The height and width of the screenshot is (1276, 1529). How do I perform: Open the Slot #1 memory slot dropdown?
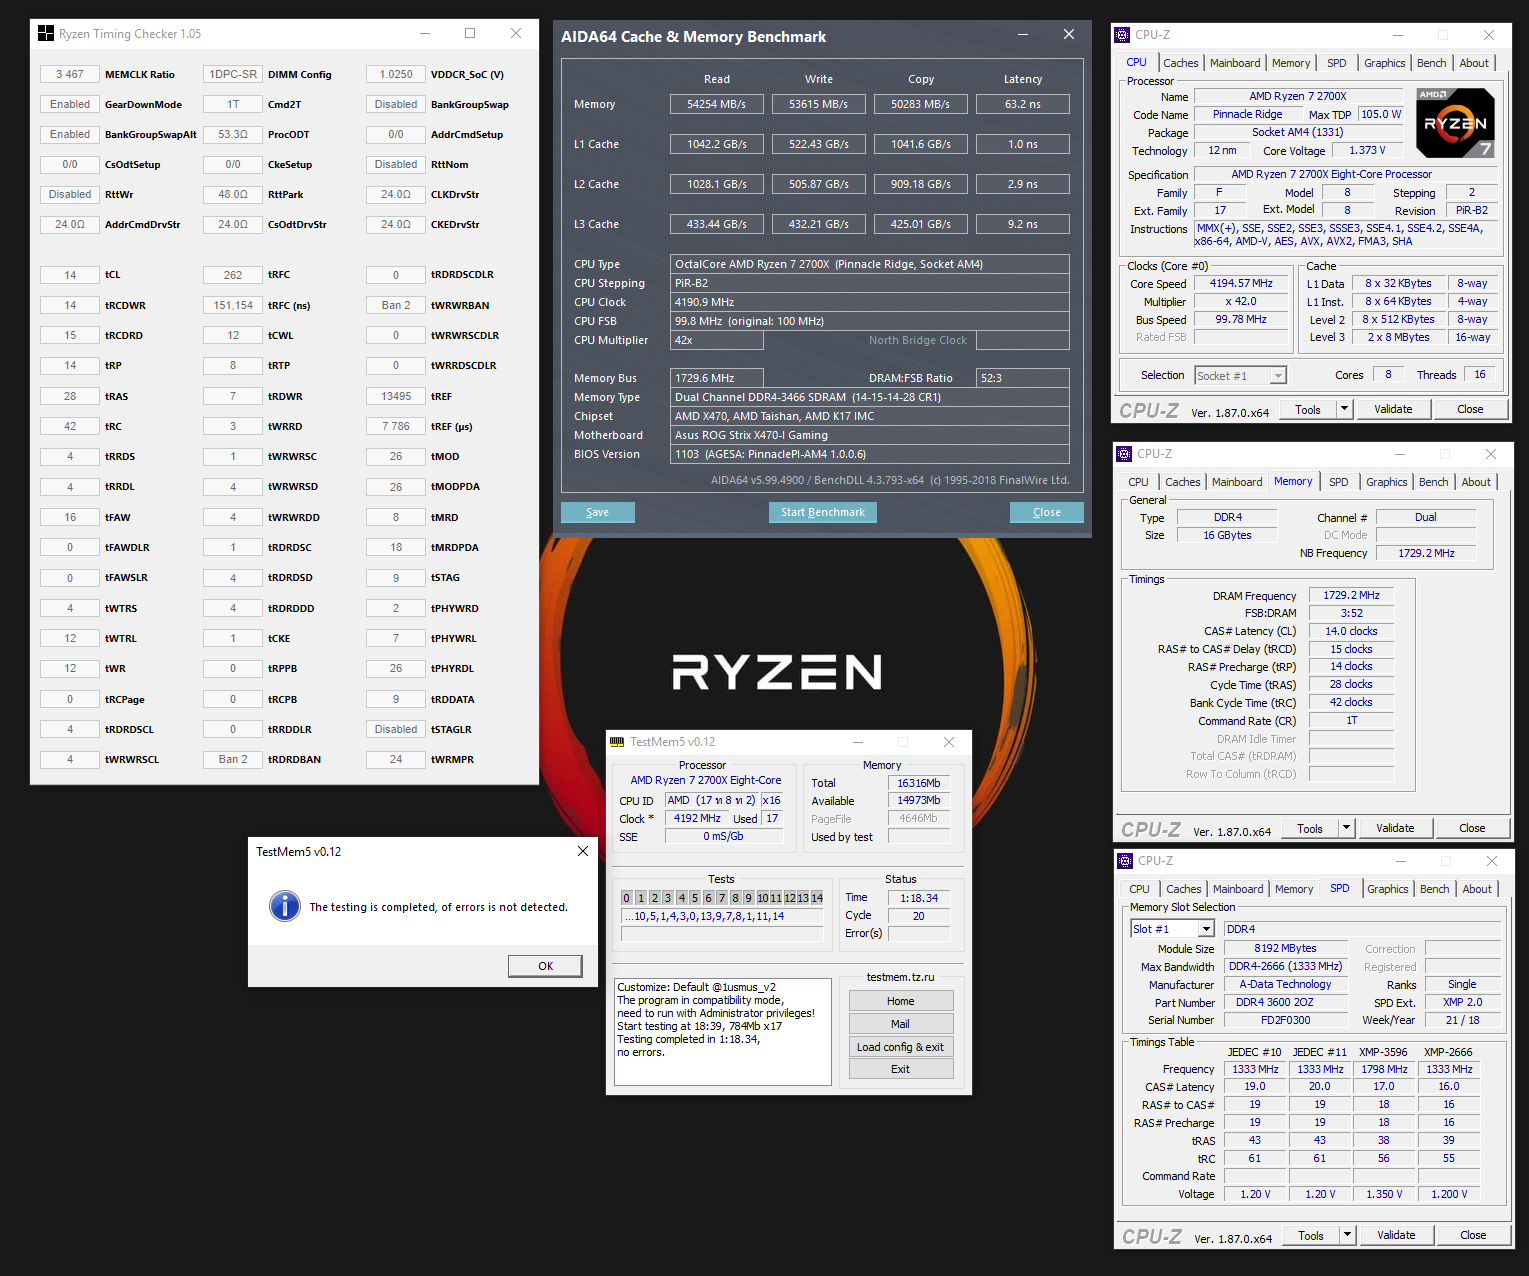[1206, 929]
